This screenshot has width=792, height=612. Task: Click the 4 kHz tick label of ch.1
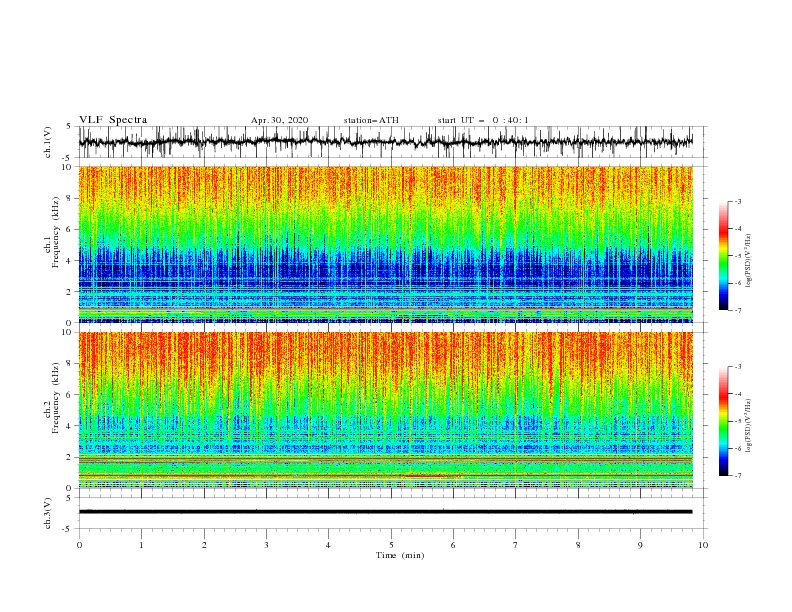click(70, 261)
